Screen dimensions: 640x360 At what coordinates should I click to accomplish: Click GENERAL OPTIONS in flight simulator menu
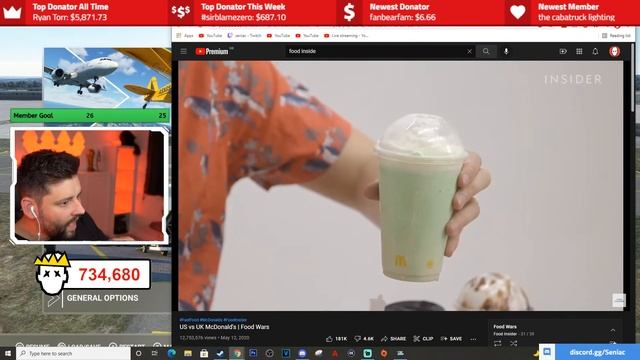(102, 298)
